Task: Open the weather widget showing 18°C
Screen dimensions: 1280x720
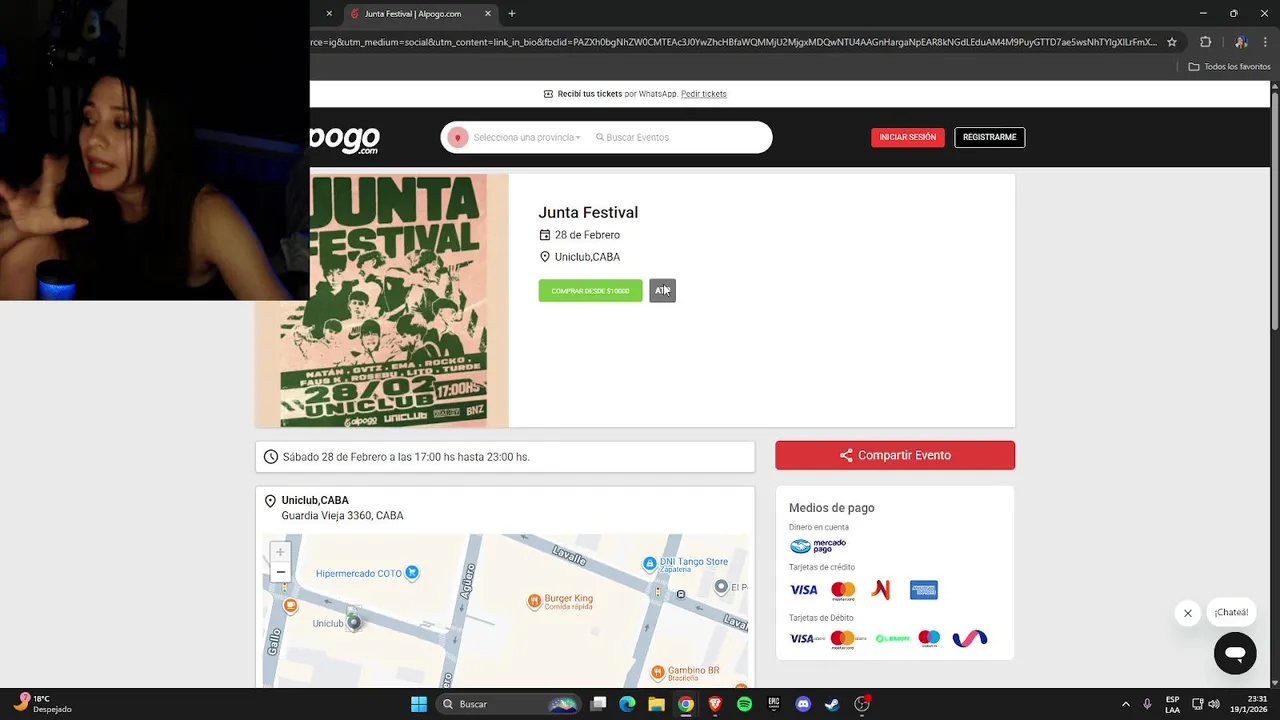Action: click(40, 704)
